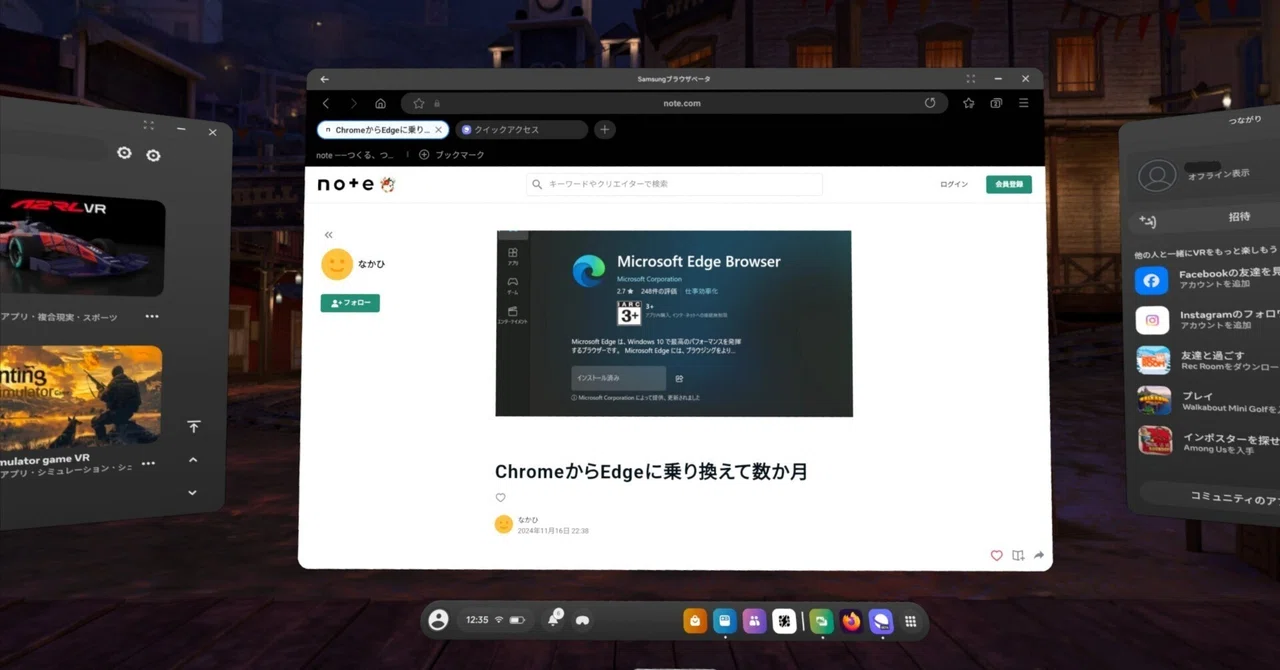This screenshot has height=670, width=1280.
Task: Reload the note.com page
Action: 930,103
